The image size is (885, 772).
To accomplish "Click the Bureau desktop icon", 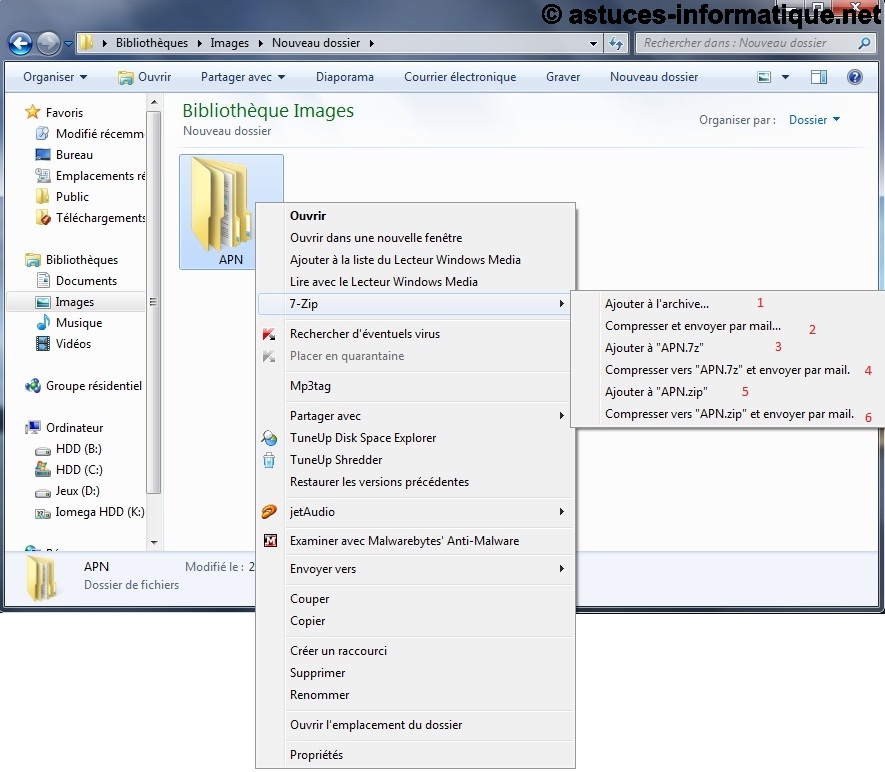I will (43, 155).
